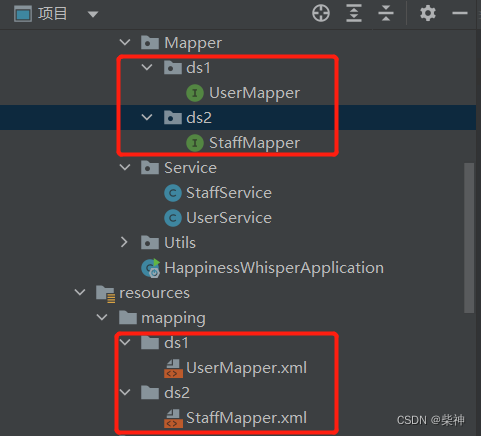Click the Collapse All toolbar icon

386,13
